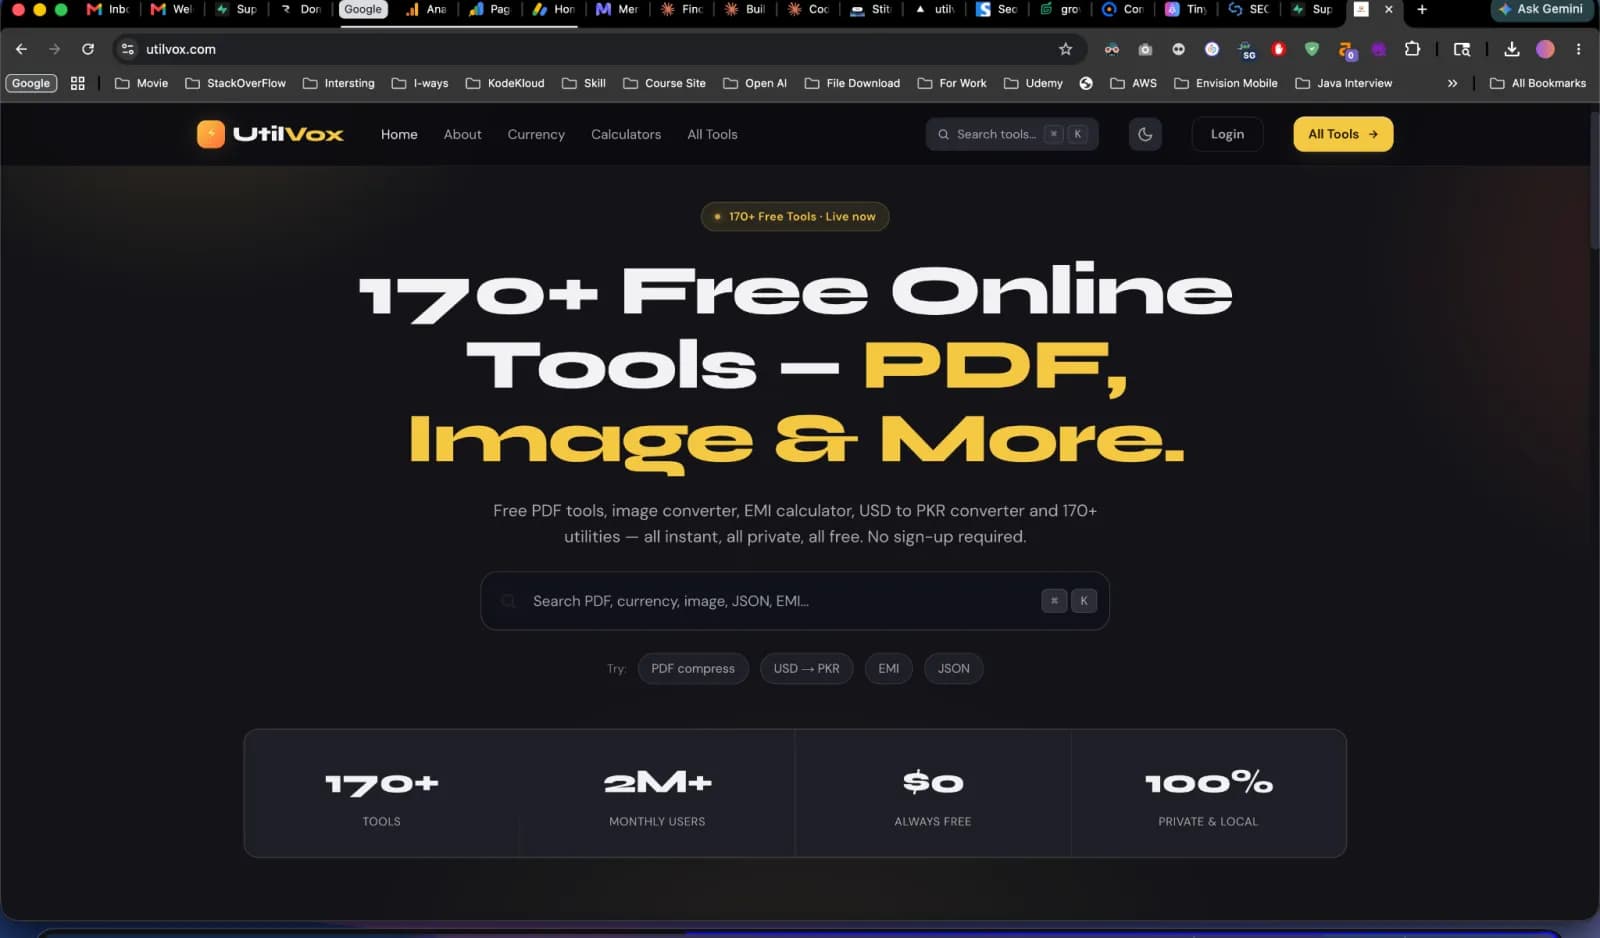Click the page's vertical scrollbar thumb

coord(1594,180)
